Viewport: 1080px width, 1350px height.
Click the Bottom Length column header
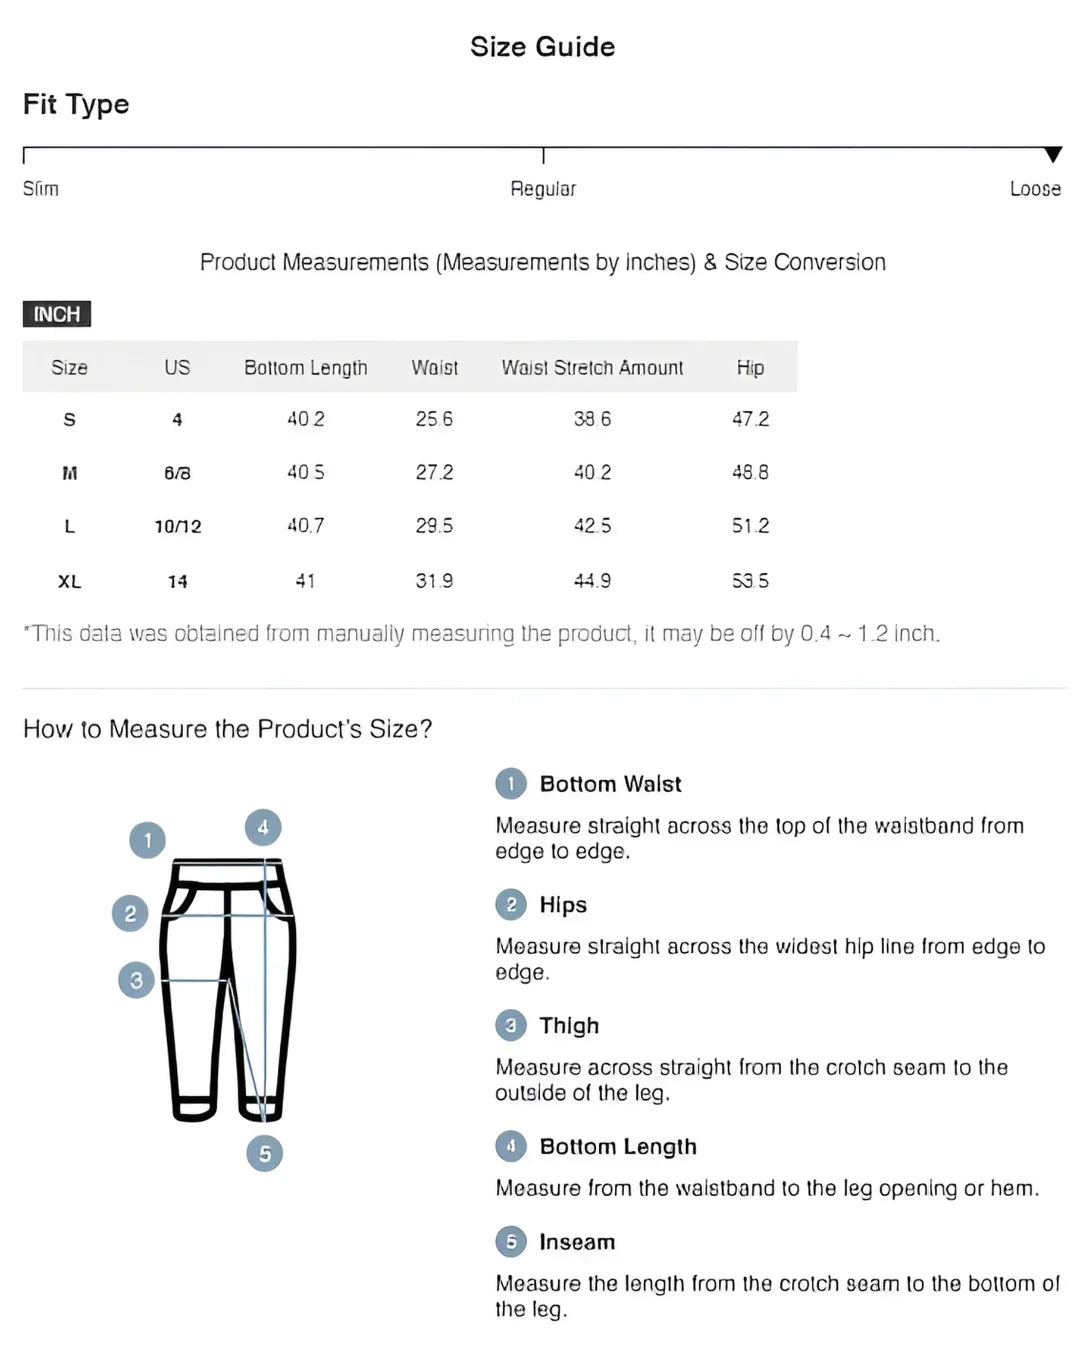tap(305, 368)
